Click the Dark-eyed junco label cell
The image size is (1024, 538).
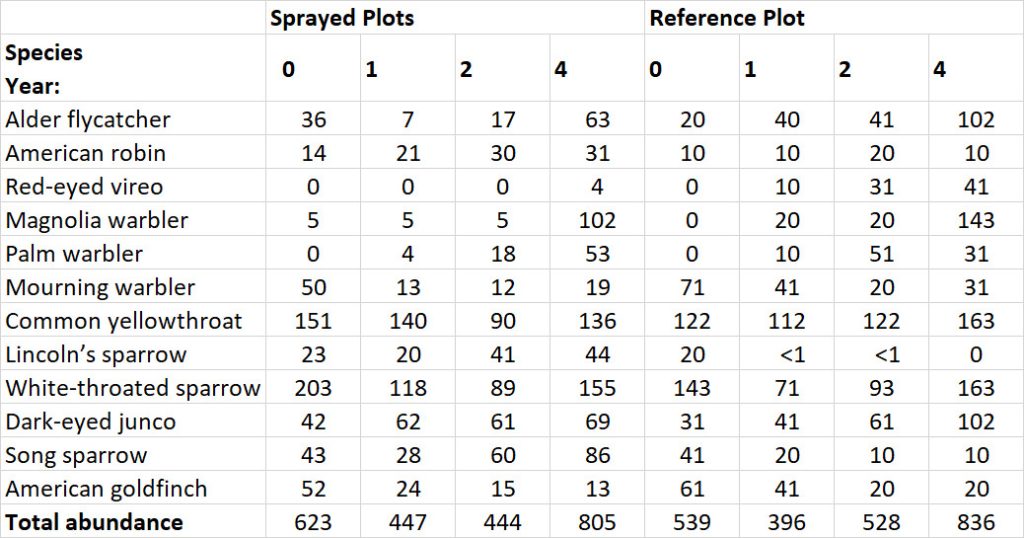click(x=133, y=421)
